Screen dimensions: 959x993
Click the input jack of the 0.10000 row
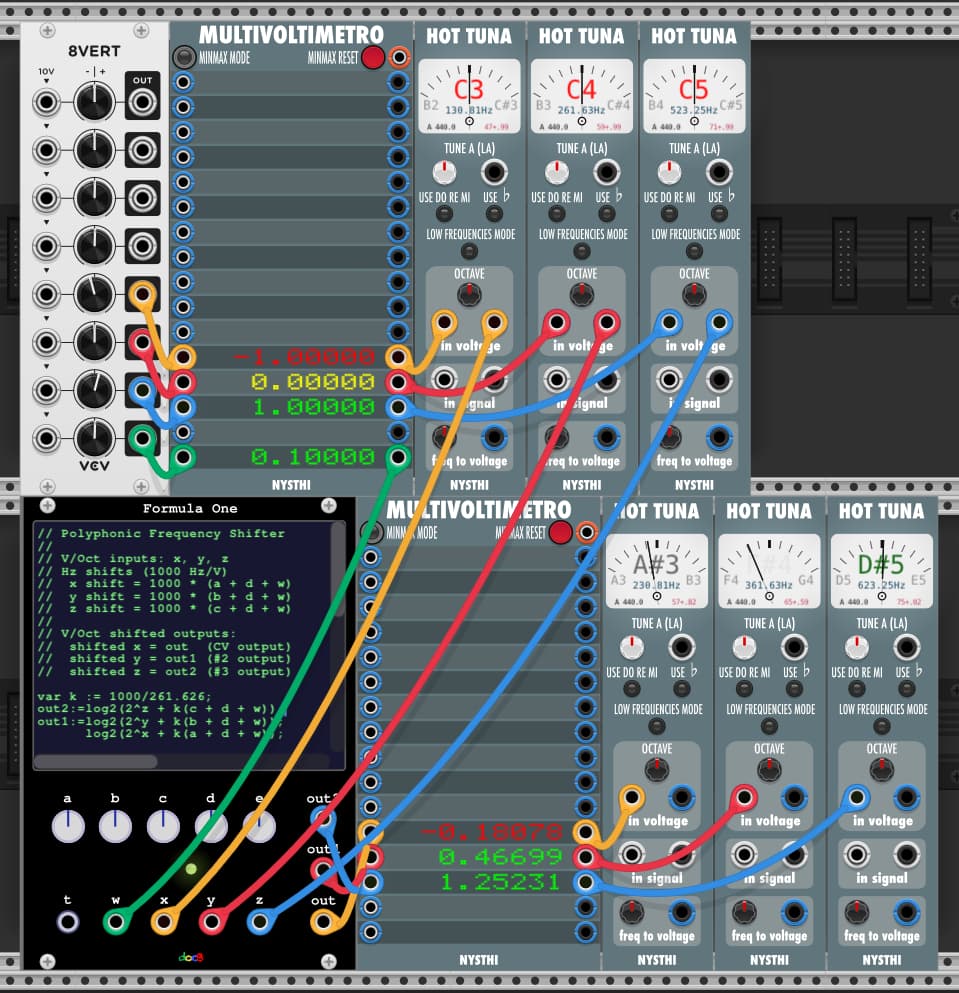coord(183,457)
